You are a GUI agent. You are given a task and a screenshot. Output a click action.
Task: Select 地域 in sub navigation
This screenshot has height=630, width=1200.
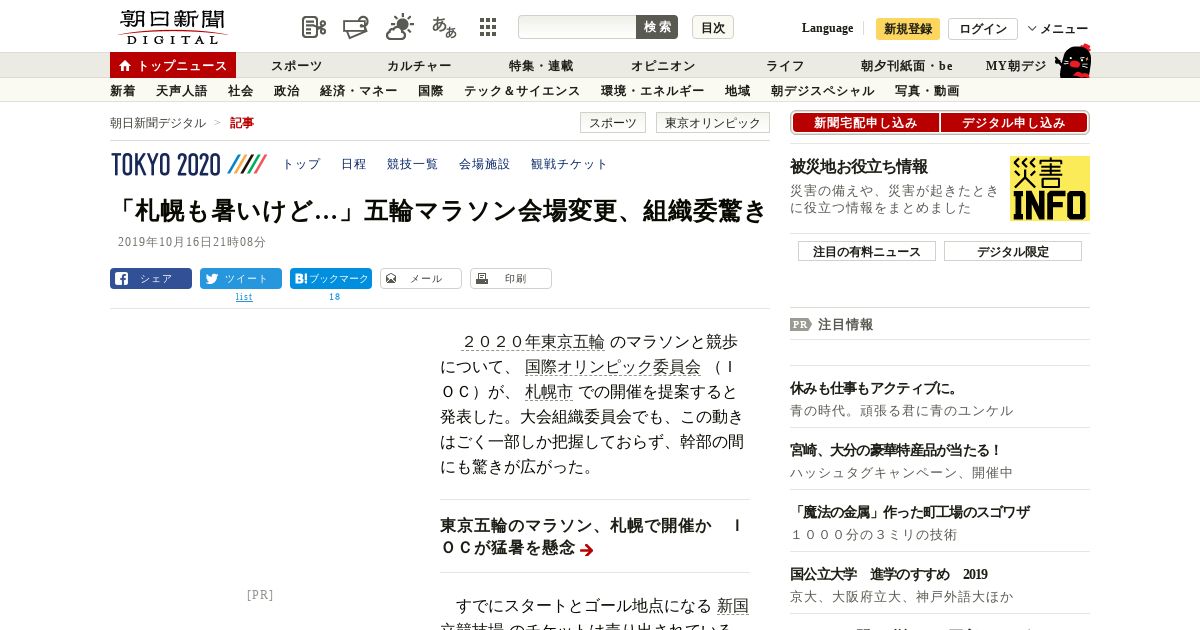point(738,91)
